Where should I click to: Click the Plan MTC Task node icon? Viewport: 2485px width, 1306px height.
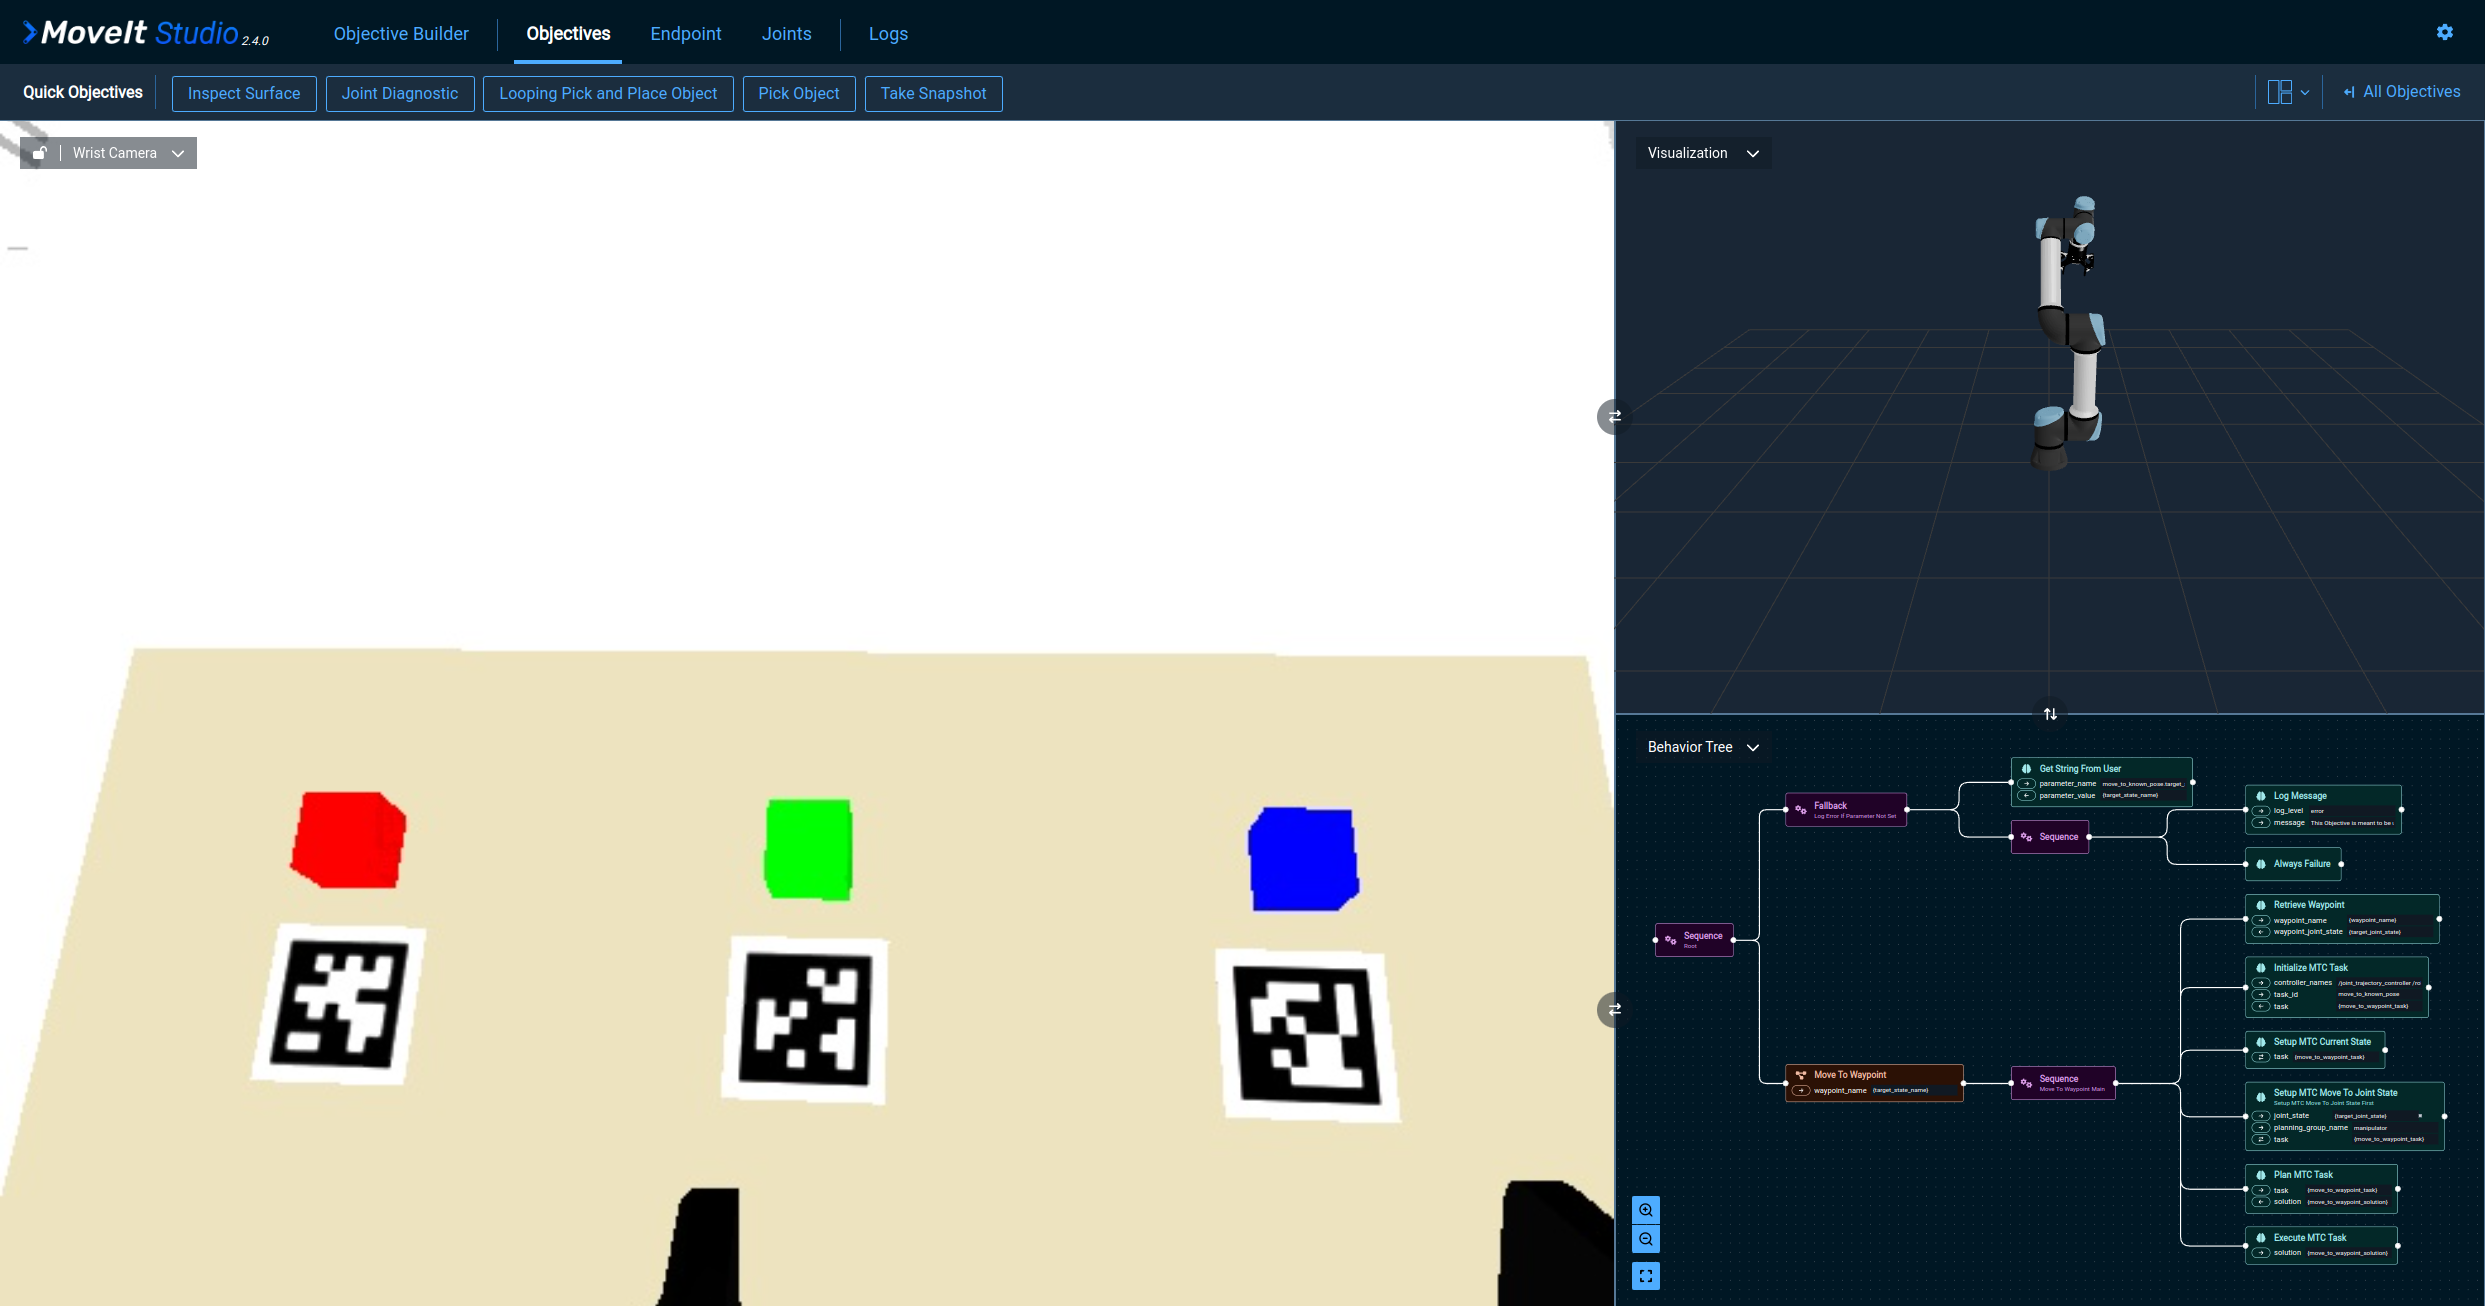pyautogui.click(x=2261, y=1175)
